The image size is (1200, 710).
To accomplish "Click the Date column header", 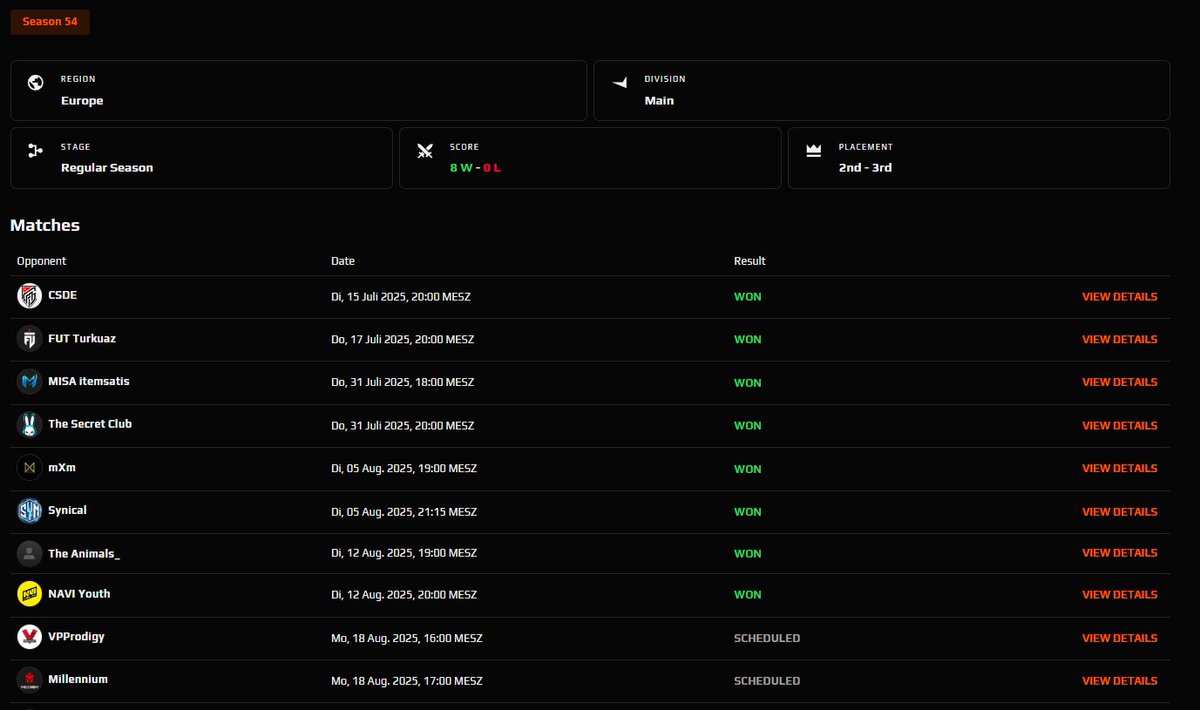I will [343, 261].
